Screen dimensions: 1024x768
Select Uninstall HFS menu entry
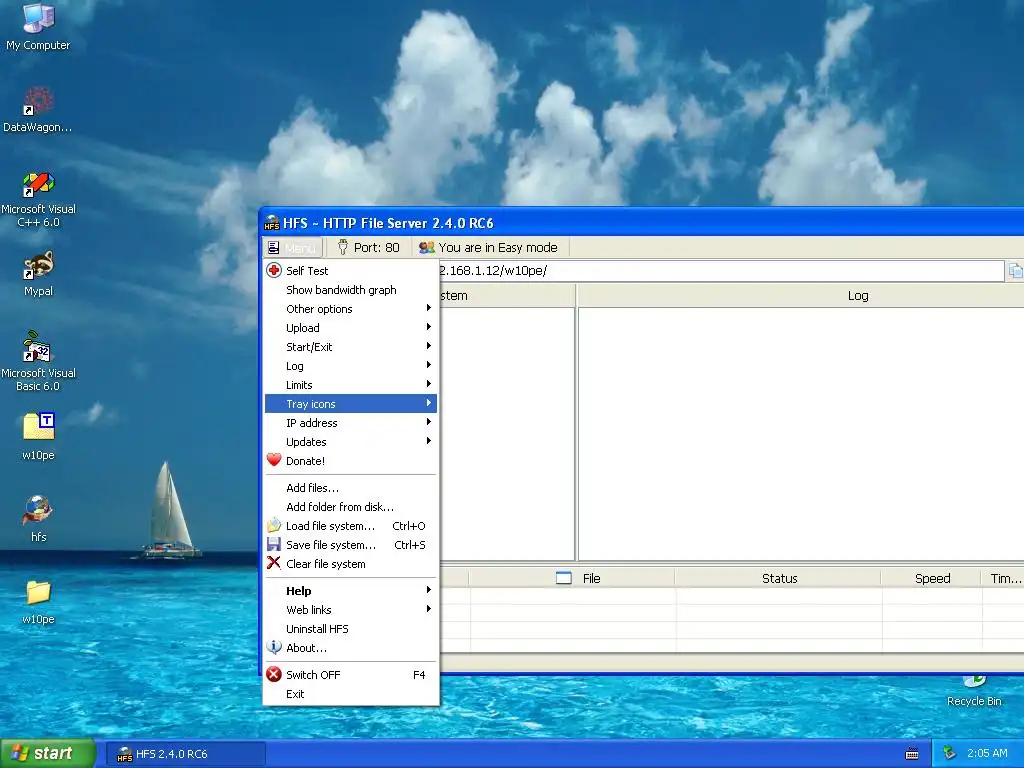351,628
